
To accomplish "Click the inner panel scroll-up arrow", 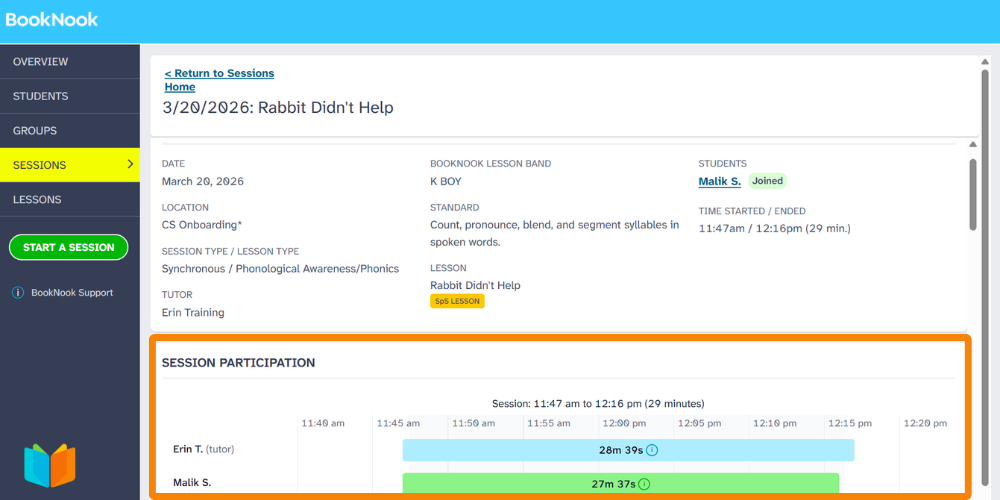I will click(x=973, y=145).
